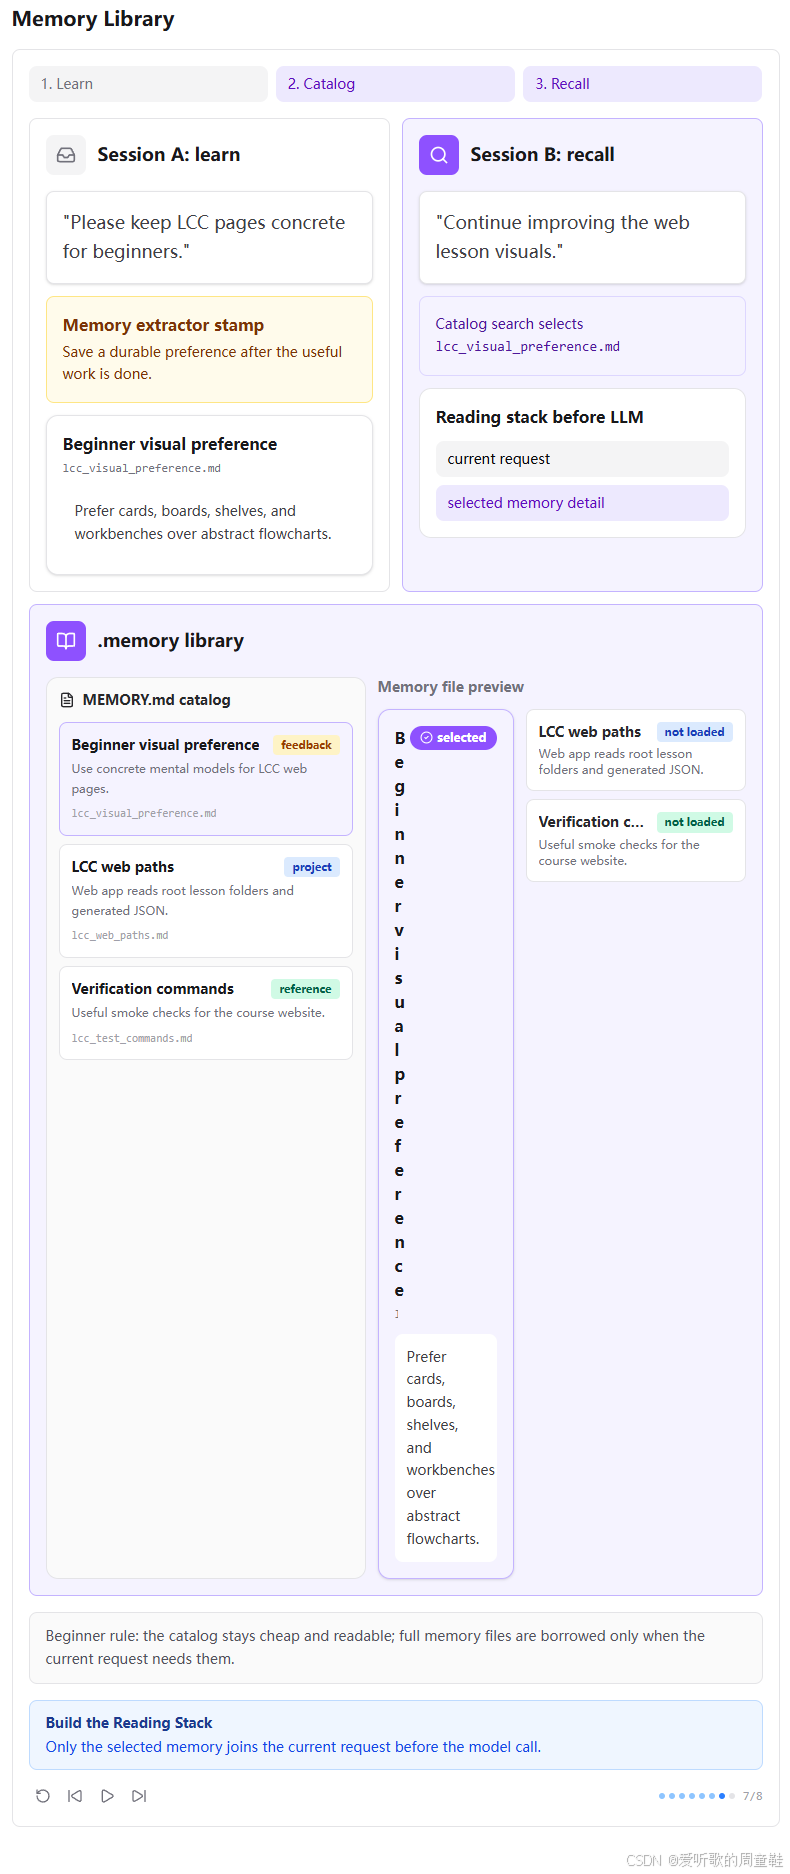The height and width of the screenshot is (1874, 790).
Task: Switch to the 2. Catalog tab
Action: coord(395,84)
